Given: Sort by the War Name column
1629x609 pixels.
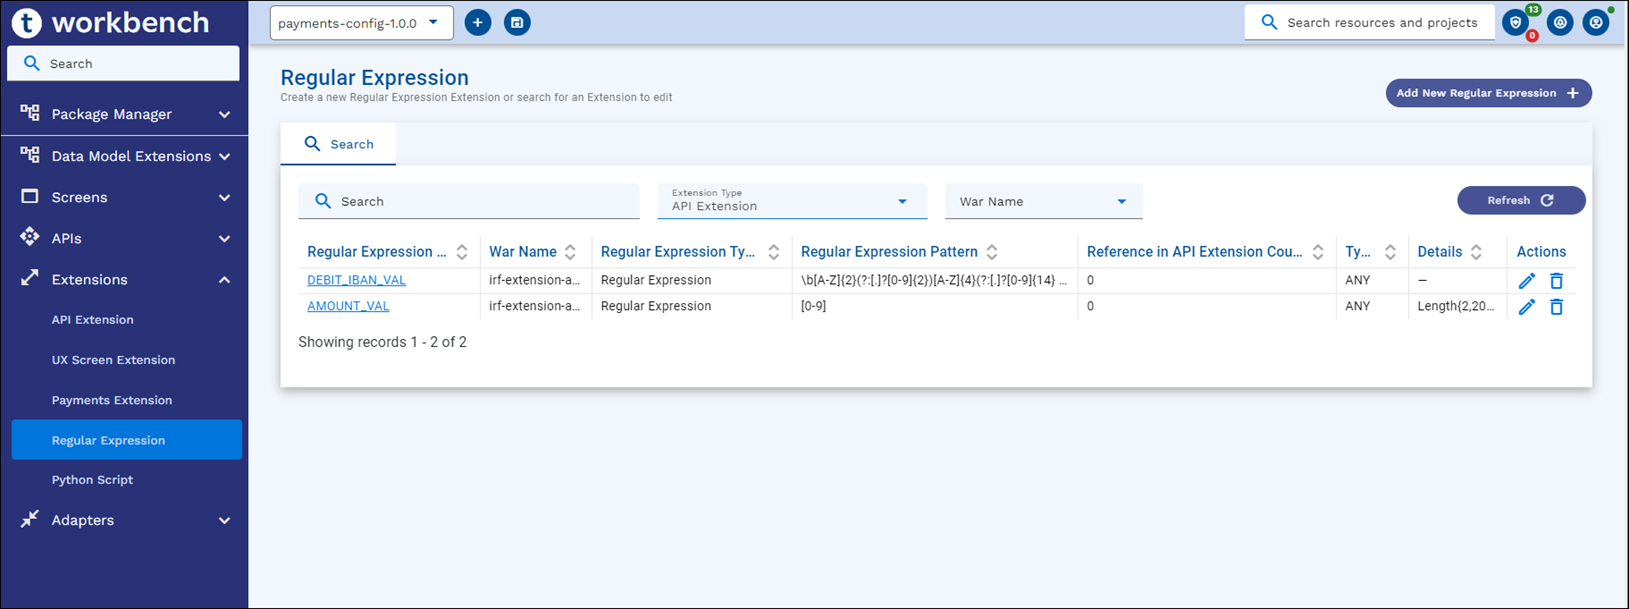Looking at the screenshot, I should pos(570,252).
